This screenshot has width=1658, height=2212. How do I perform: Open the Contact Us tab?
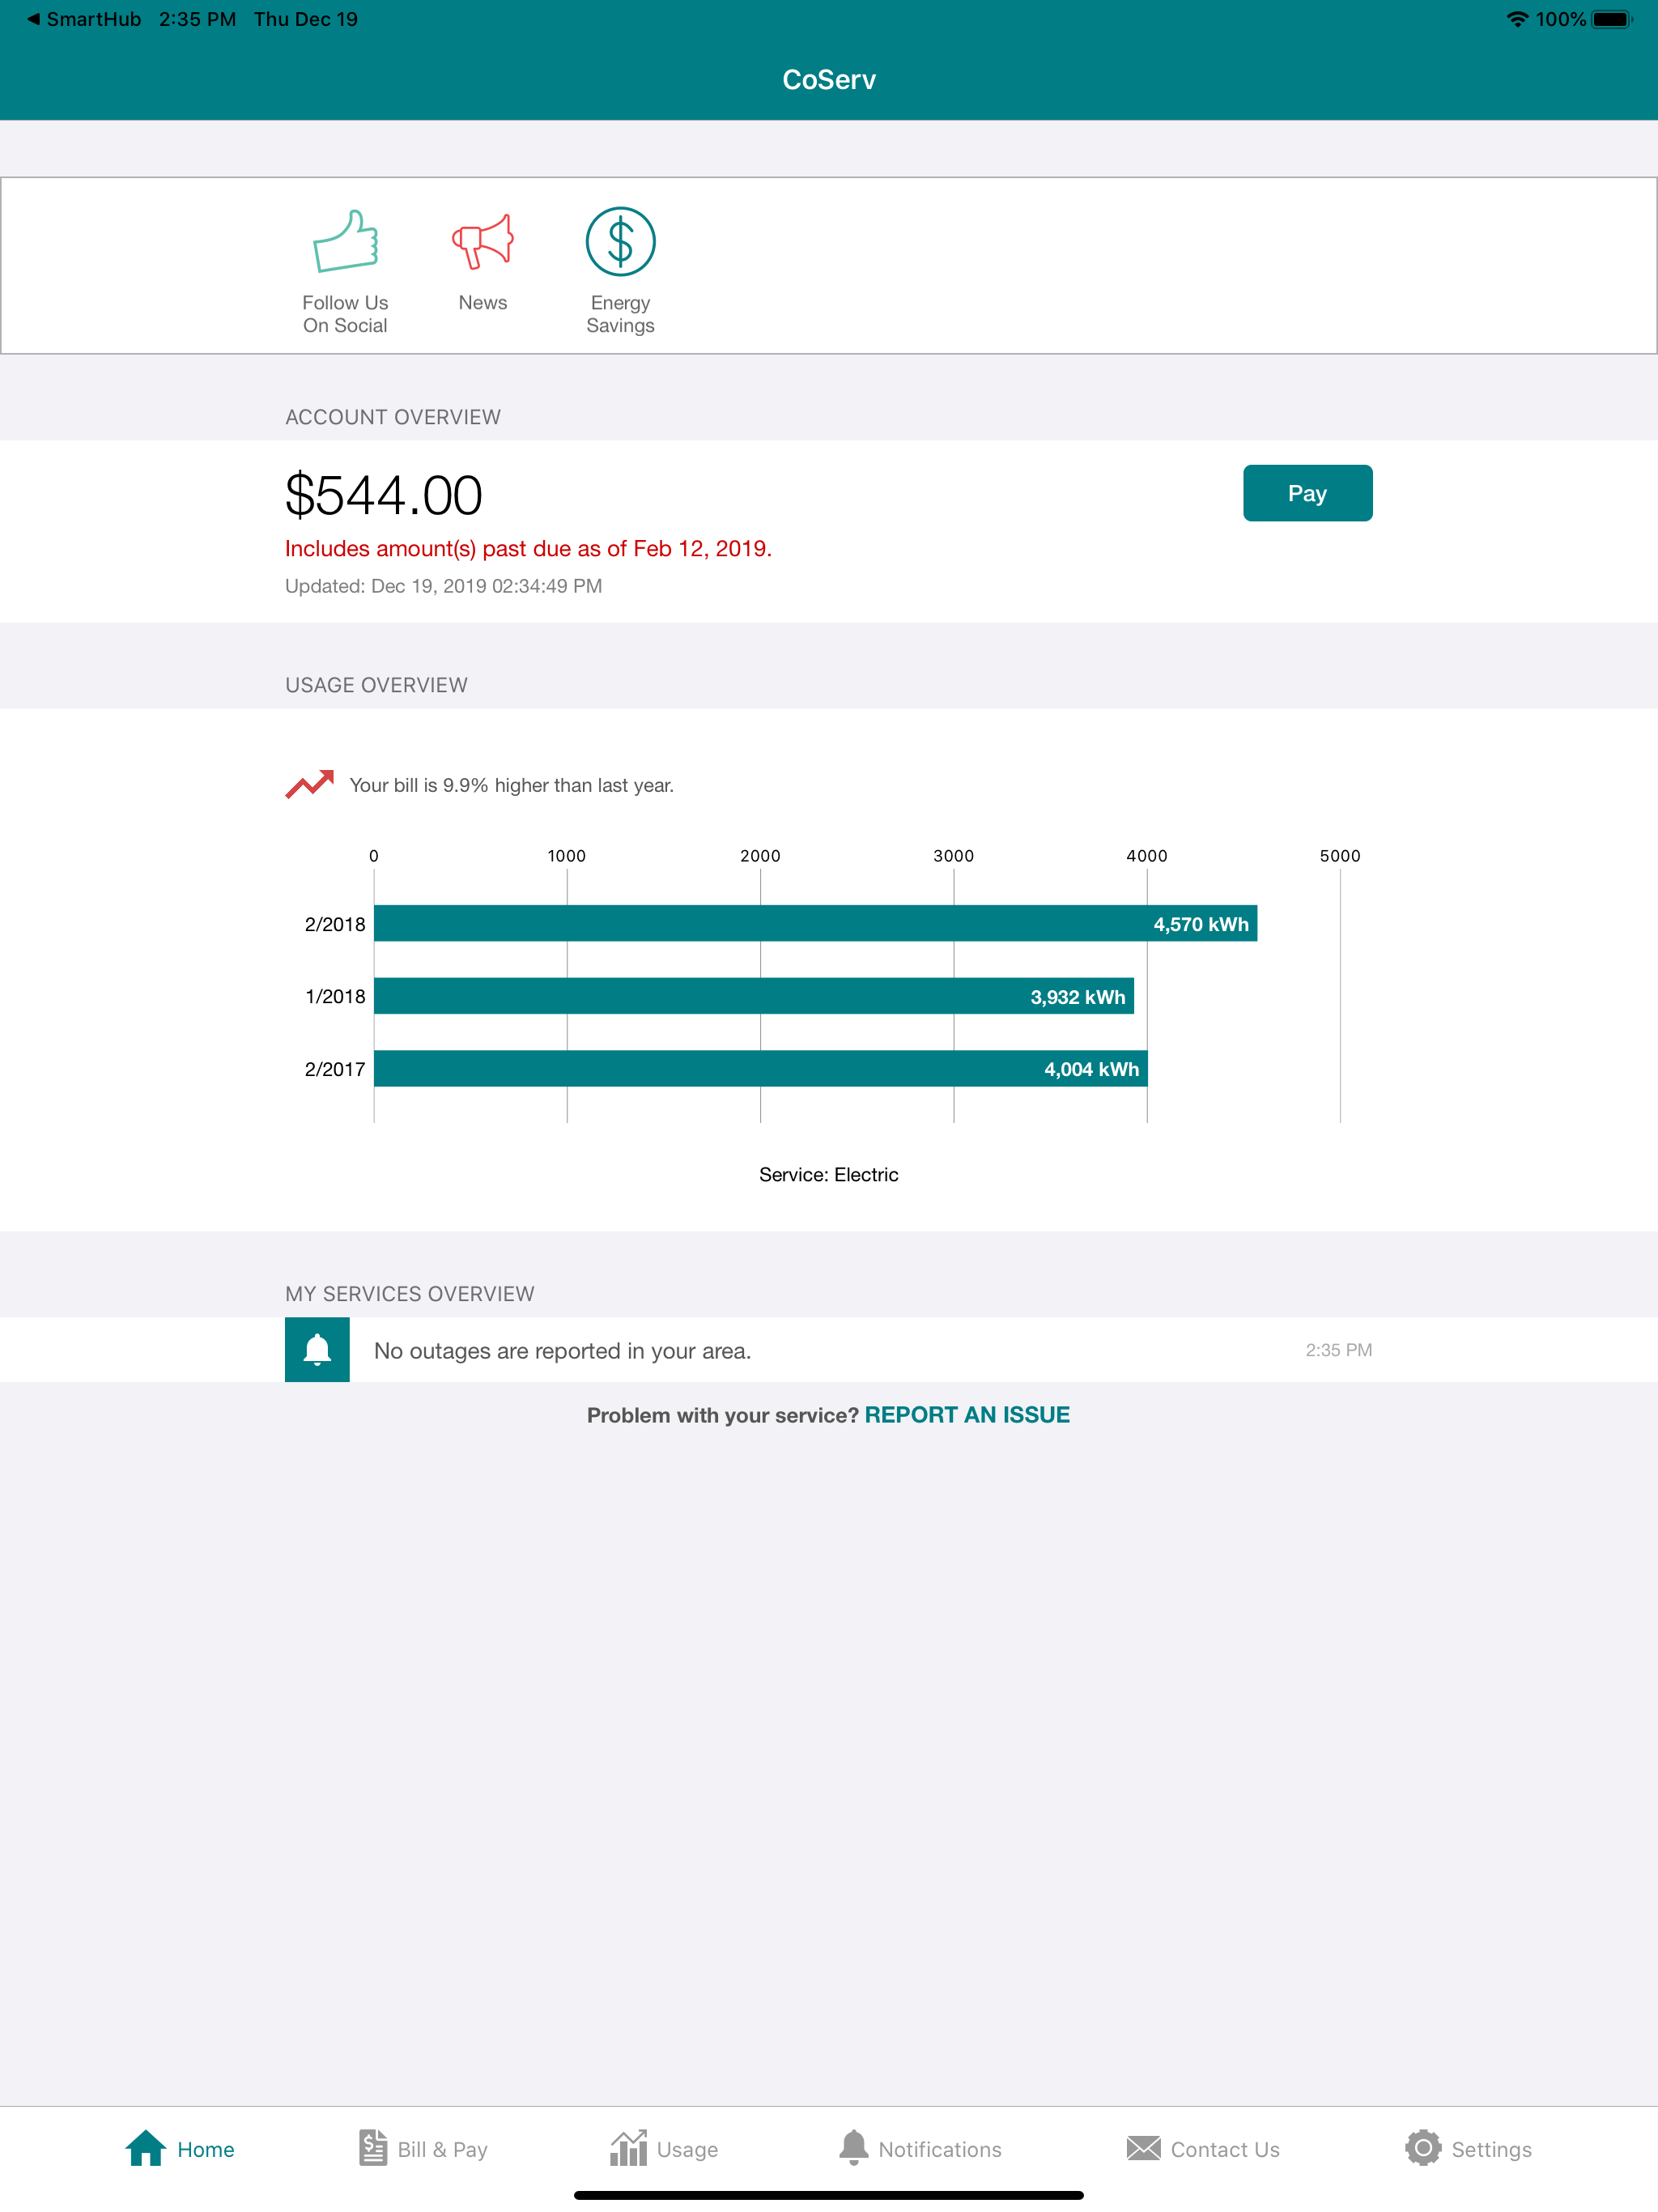tap(1203, 2149)
